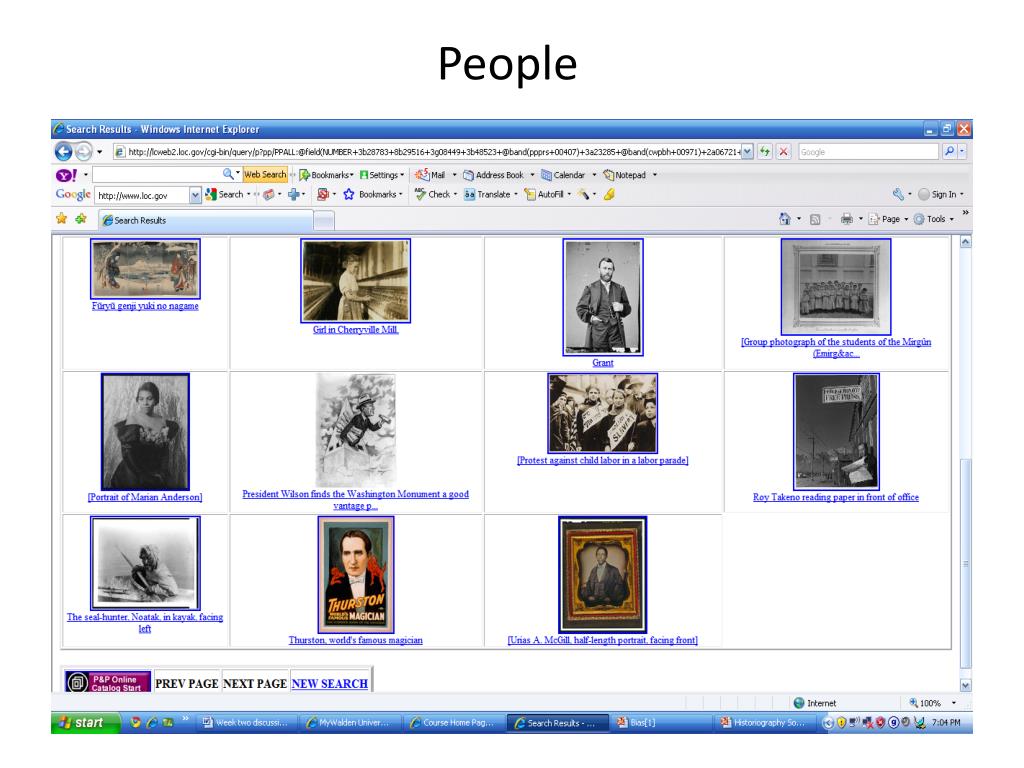The width and height of the screenshot is (1024, 768).
Task: Click the Windows Start button
Action: pos(86,723)
